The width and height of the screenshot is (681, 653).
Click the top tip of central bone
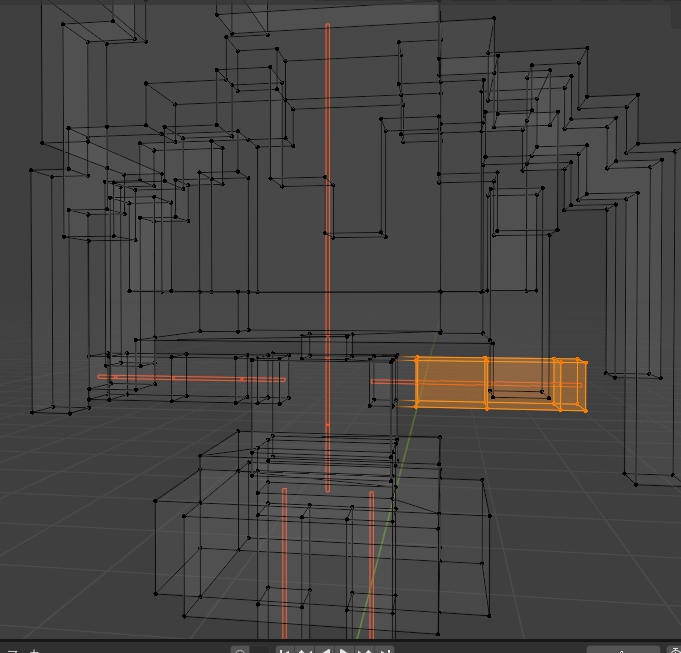(x=327, y=26)
